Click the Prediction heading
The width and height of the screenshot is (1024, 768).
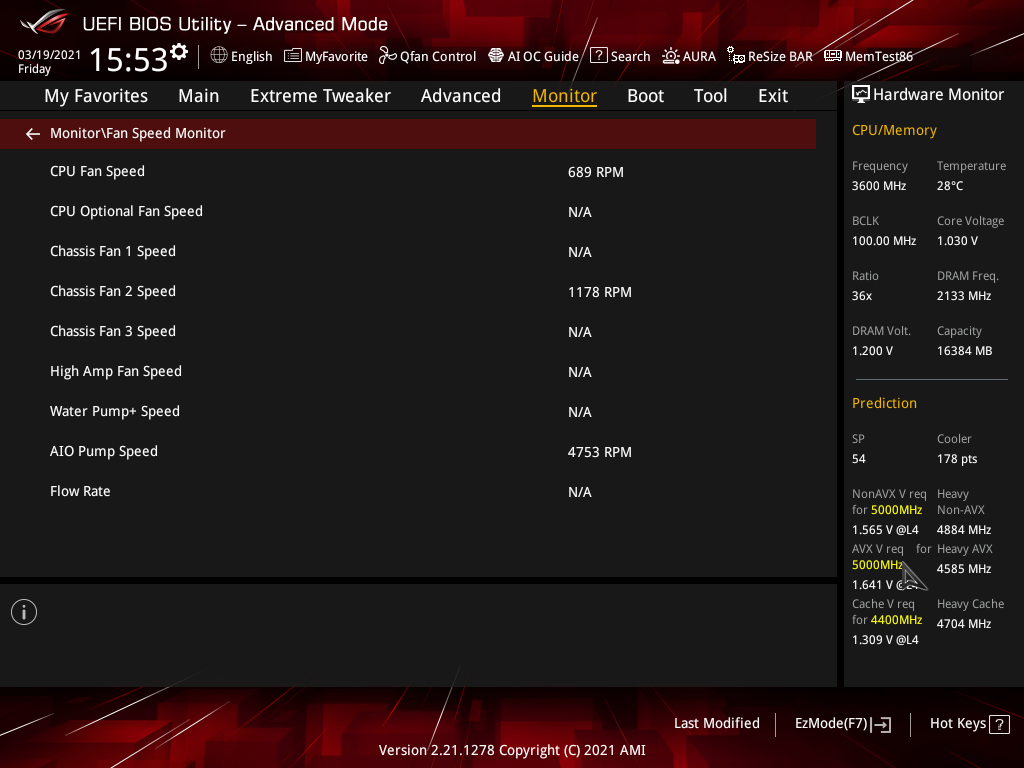[x=884, y=403]
